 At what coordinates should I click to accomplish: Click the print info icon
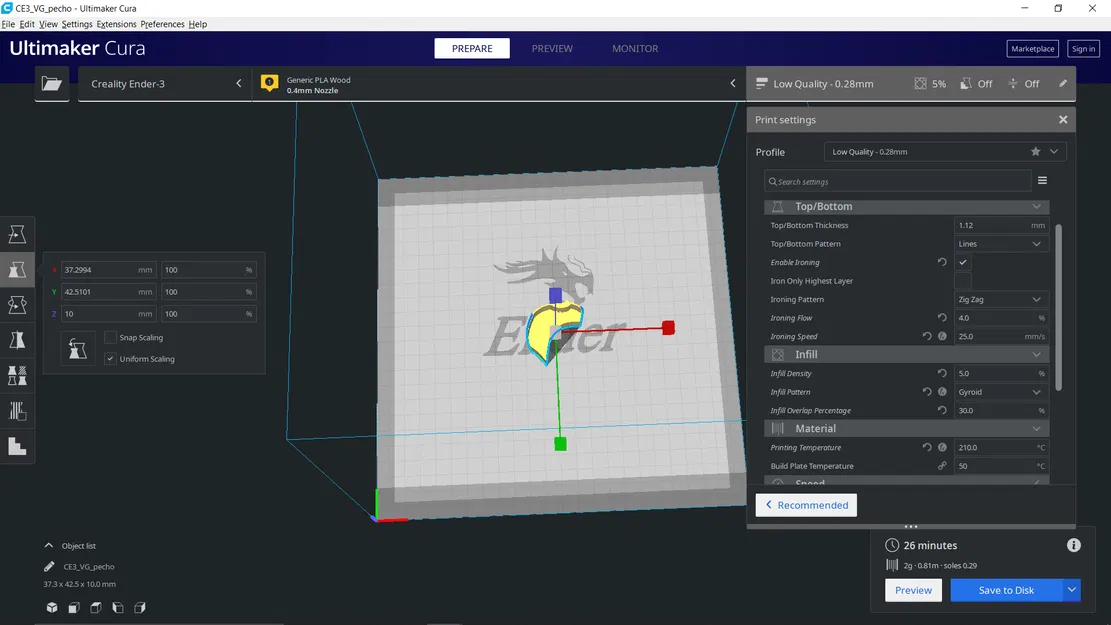coord(1073,545)
